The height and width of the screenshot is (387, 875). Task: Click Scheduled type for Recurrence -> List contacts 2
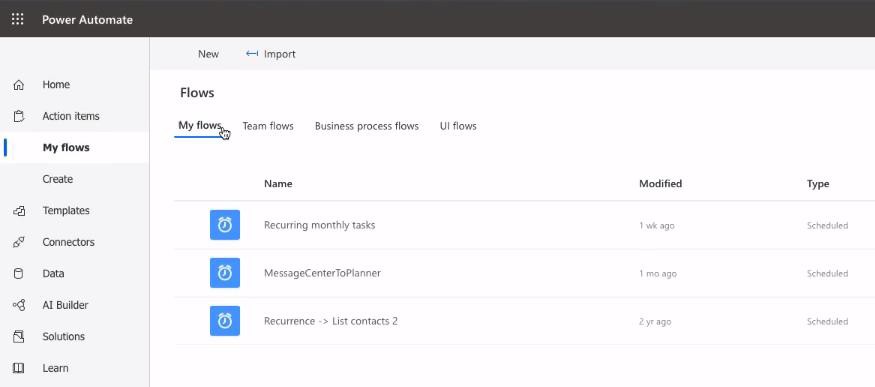828,322
